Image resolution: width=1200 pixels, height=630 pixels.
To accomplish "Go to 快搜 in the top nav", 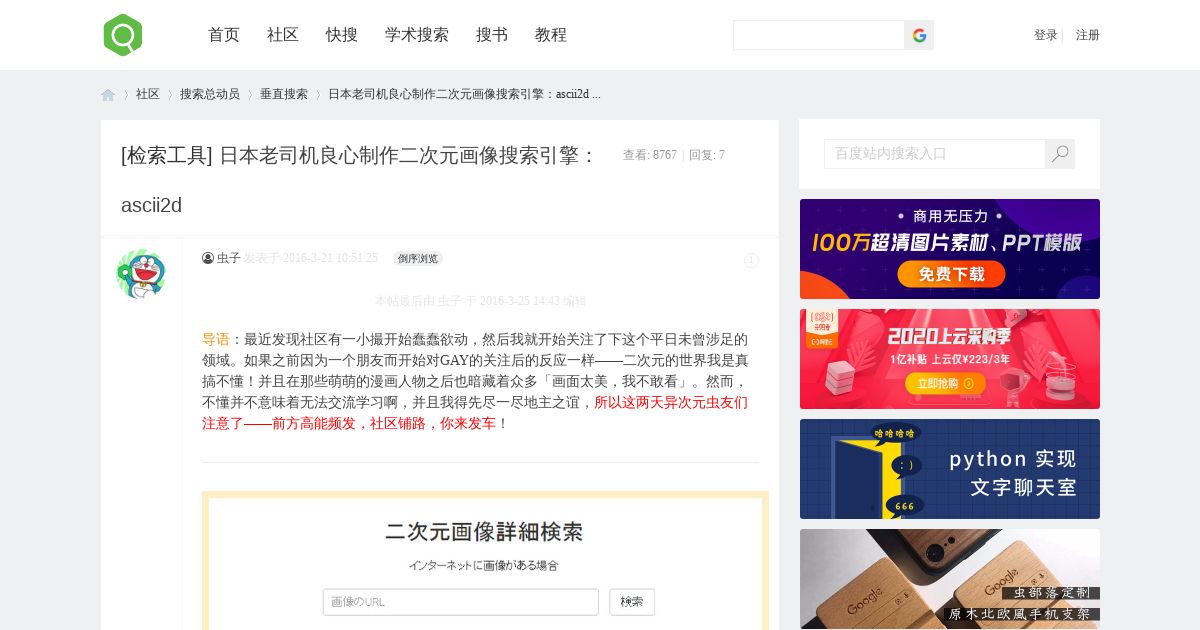I will point(342,35).
